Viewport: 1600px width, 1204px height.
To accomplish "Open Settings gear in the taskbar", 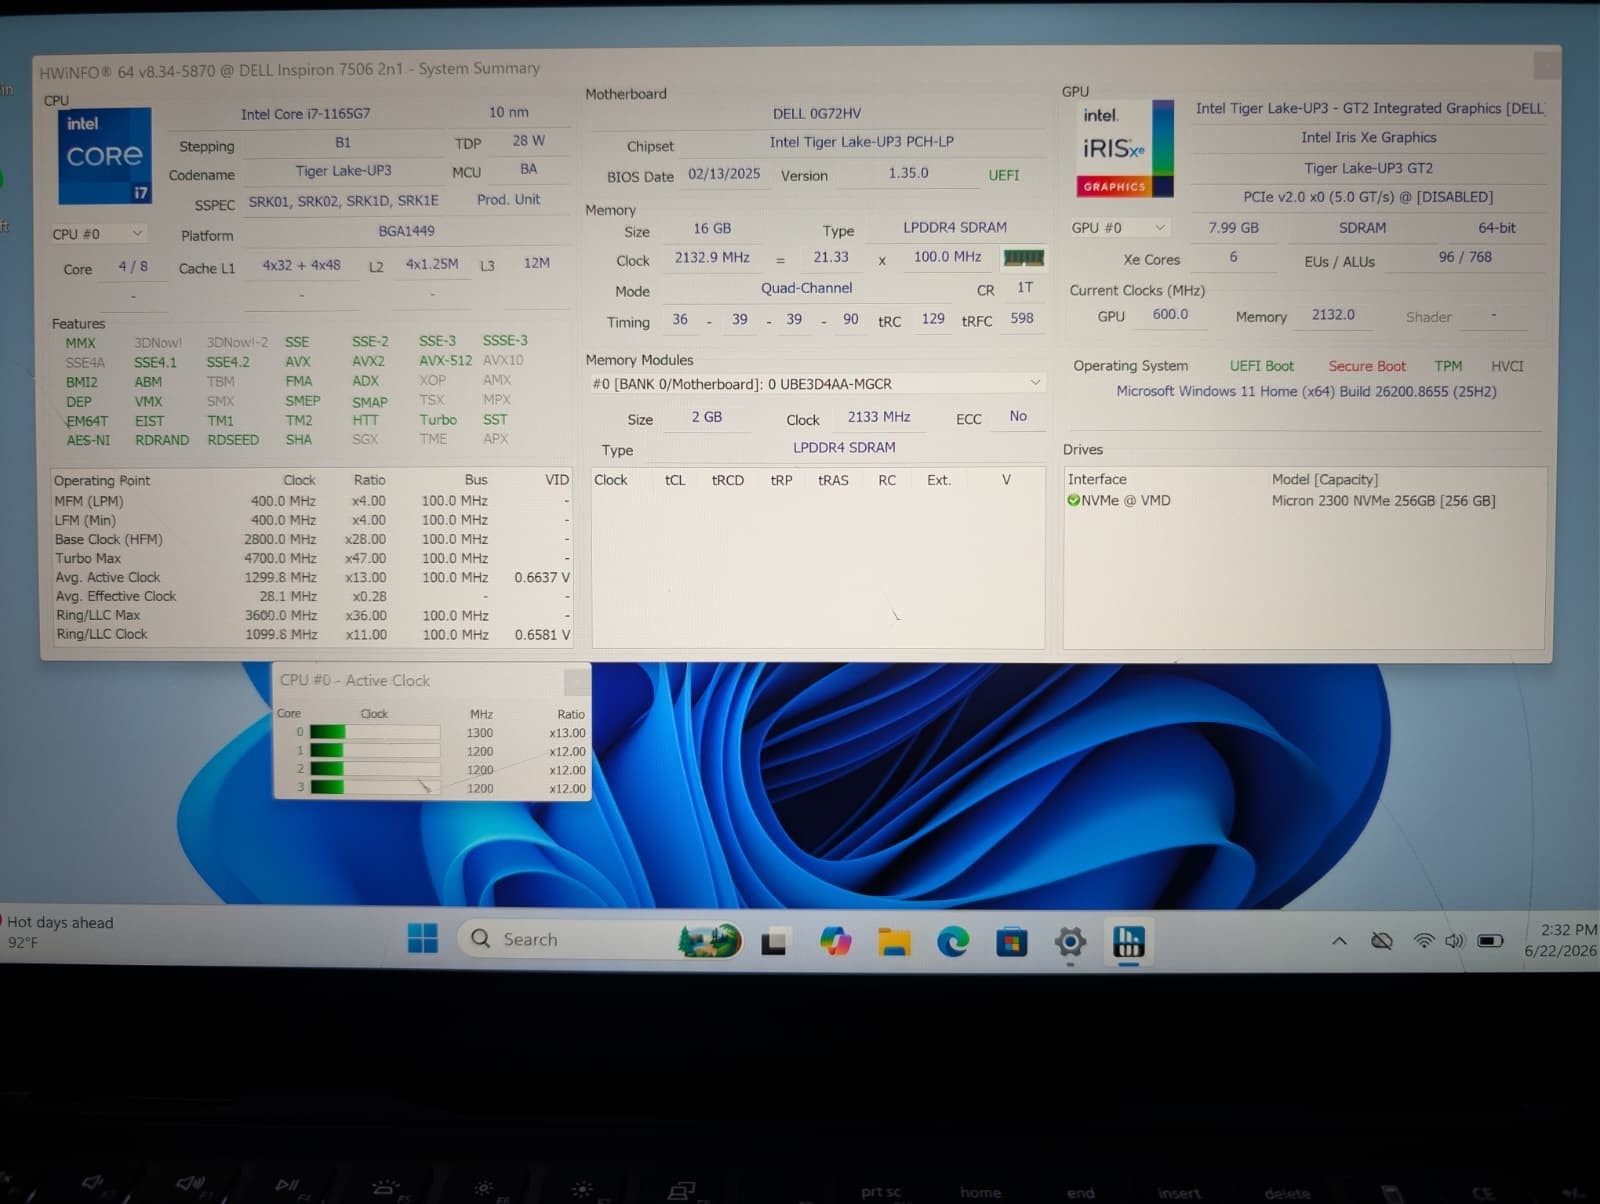I will click(x=1070, y=941).
